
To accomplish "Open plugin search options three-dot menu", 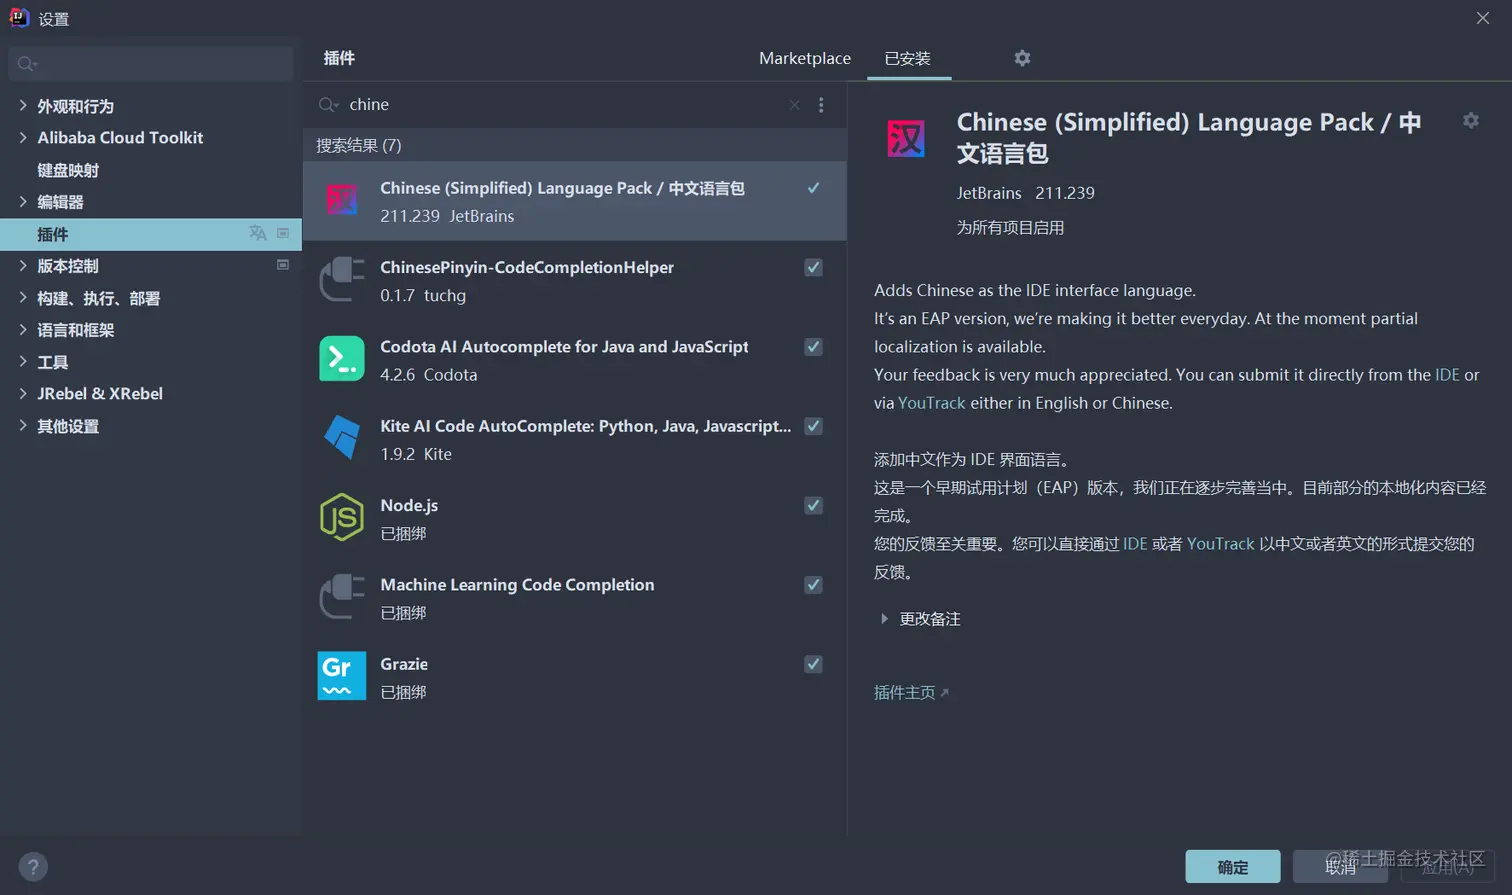I will (821, 105).
